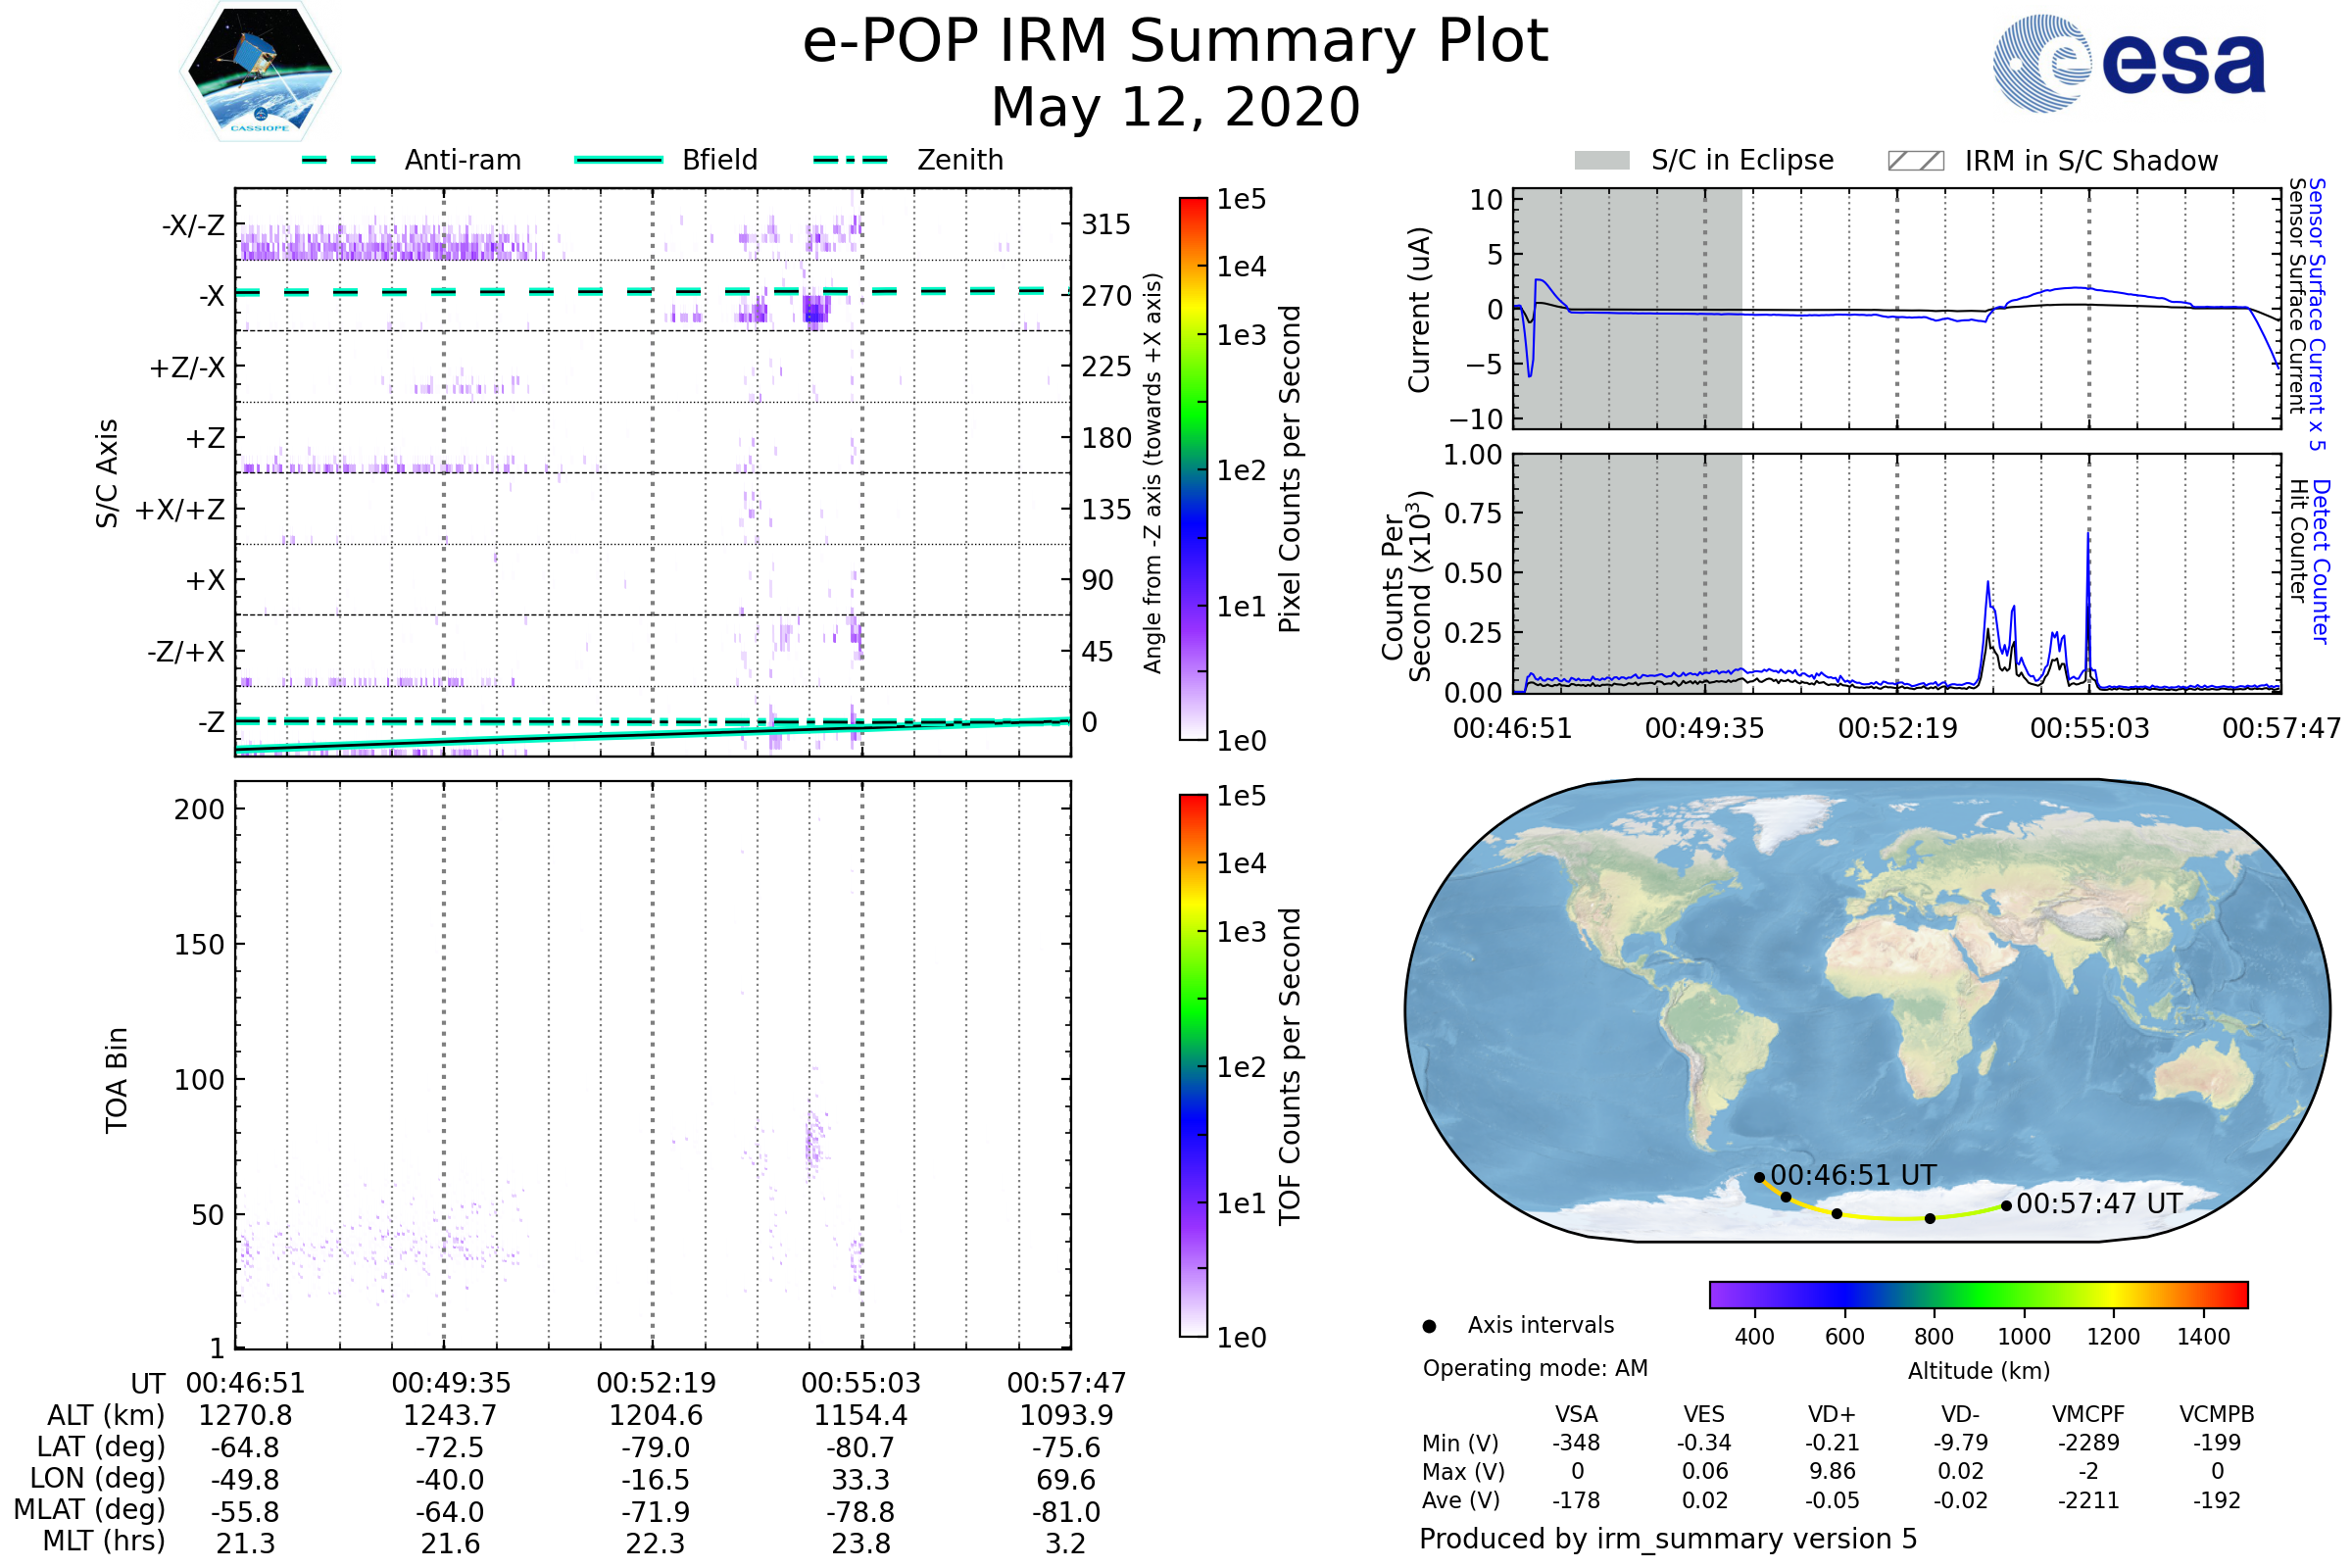Click the Bfield solid line legend marker
The width and height of the screenshot is (2352, 1568).
click(618, 160)
